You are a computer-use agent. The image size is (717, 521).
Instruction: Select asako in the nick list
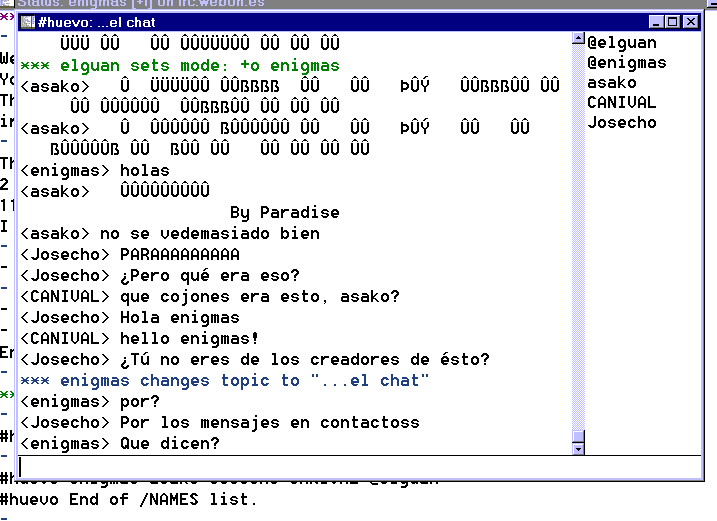611,83
